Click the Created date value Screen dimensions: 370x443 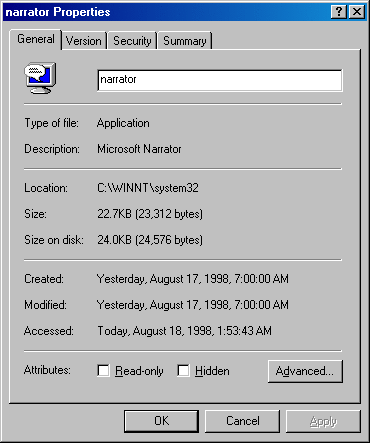pos(193,279)
